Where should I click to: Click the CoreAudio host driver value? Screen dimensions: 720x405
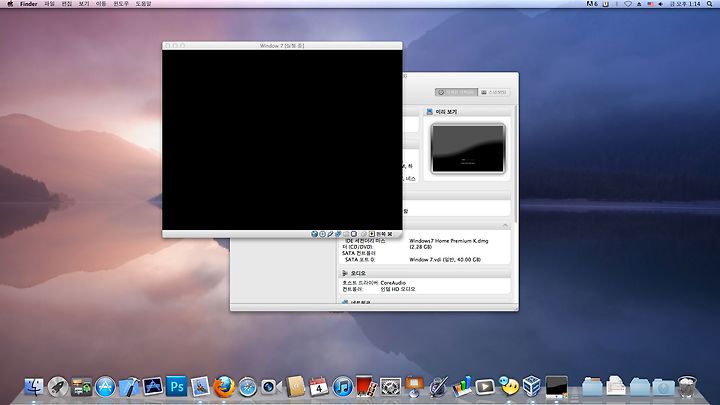tap(393, 283)
